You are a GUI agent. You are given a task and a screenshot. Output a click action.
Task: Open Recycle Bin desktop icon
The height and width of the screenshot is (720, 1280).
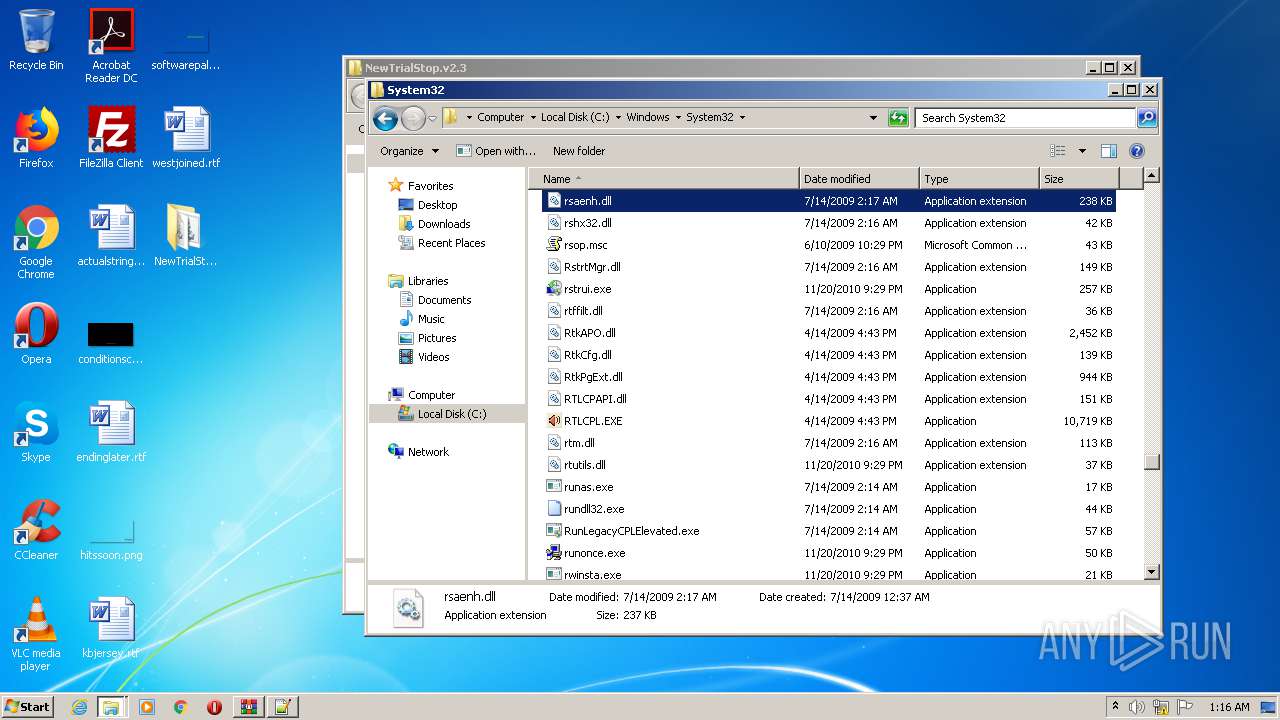click(x=36, y=40)
